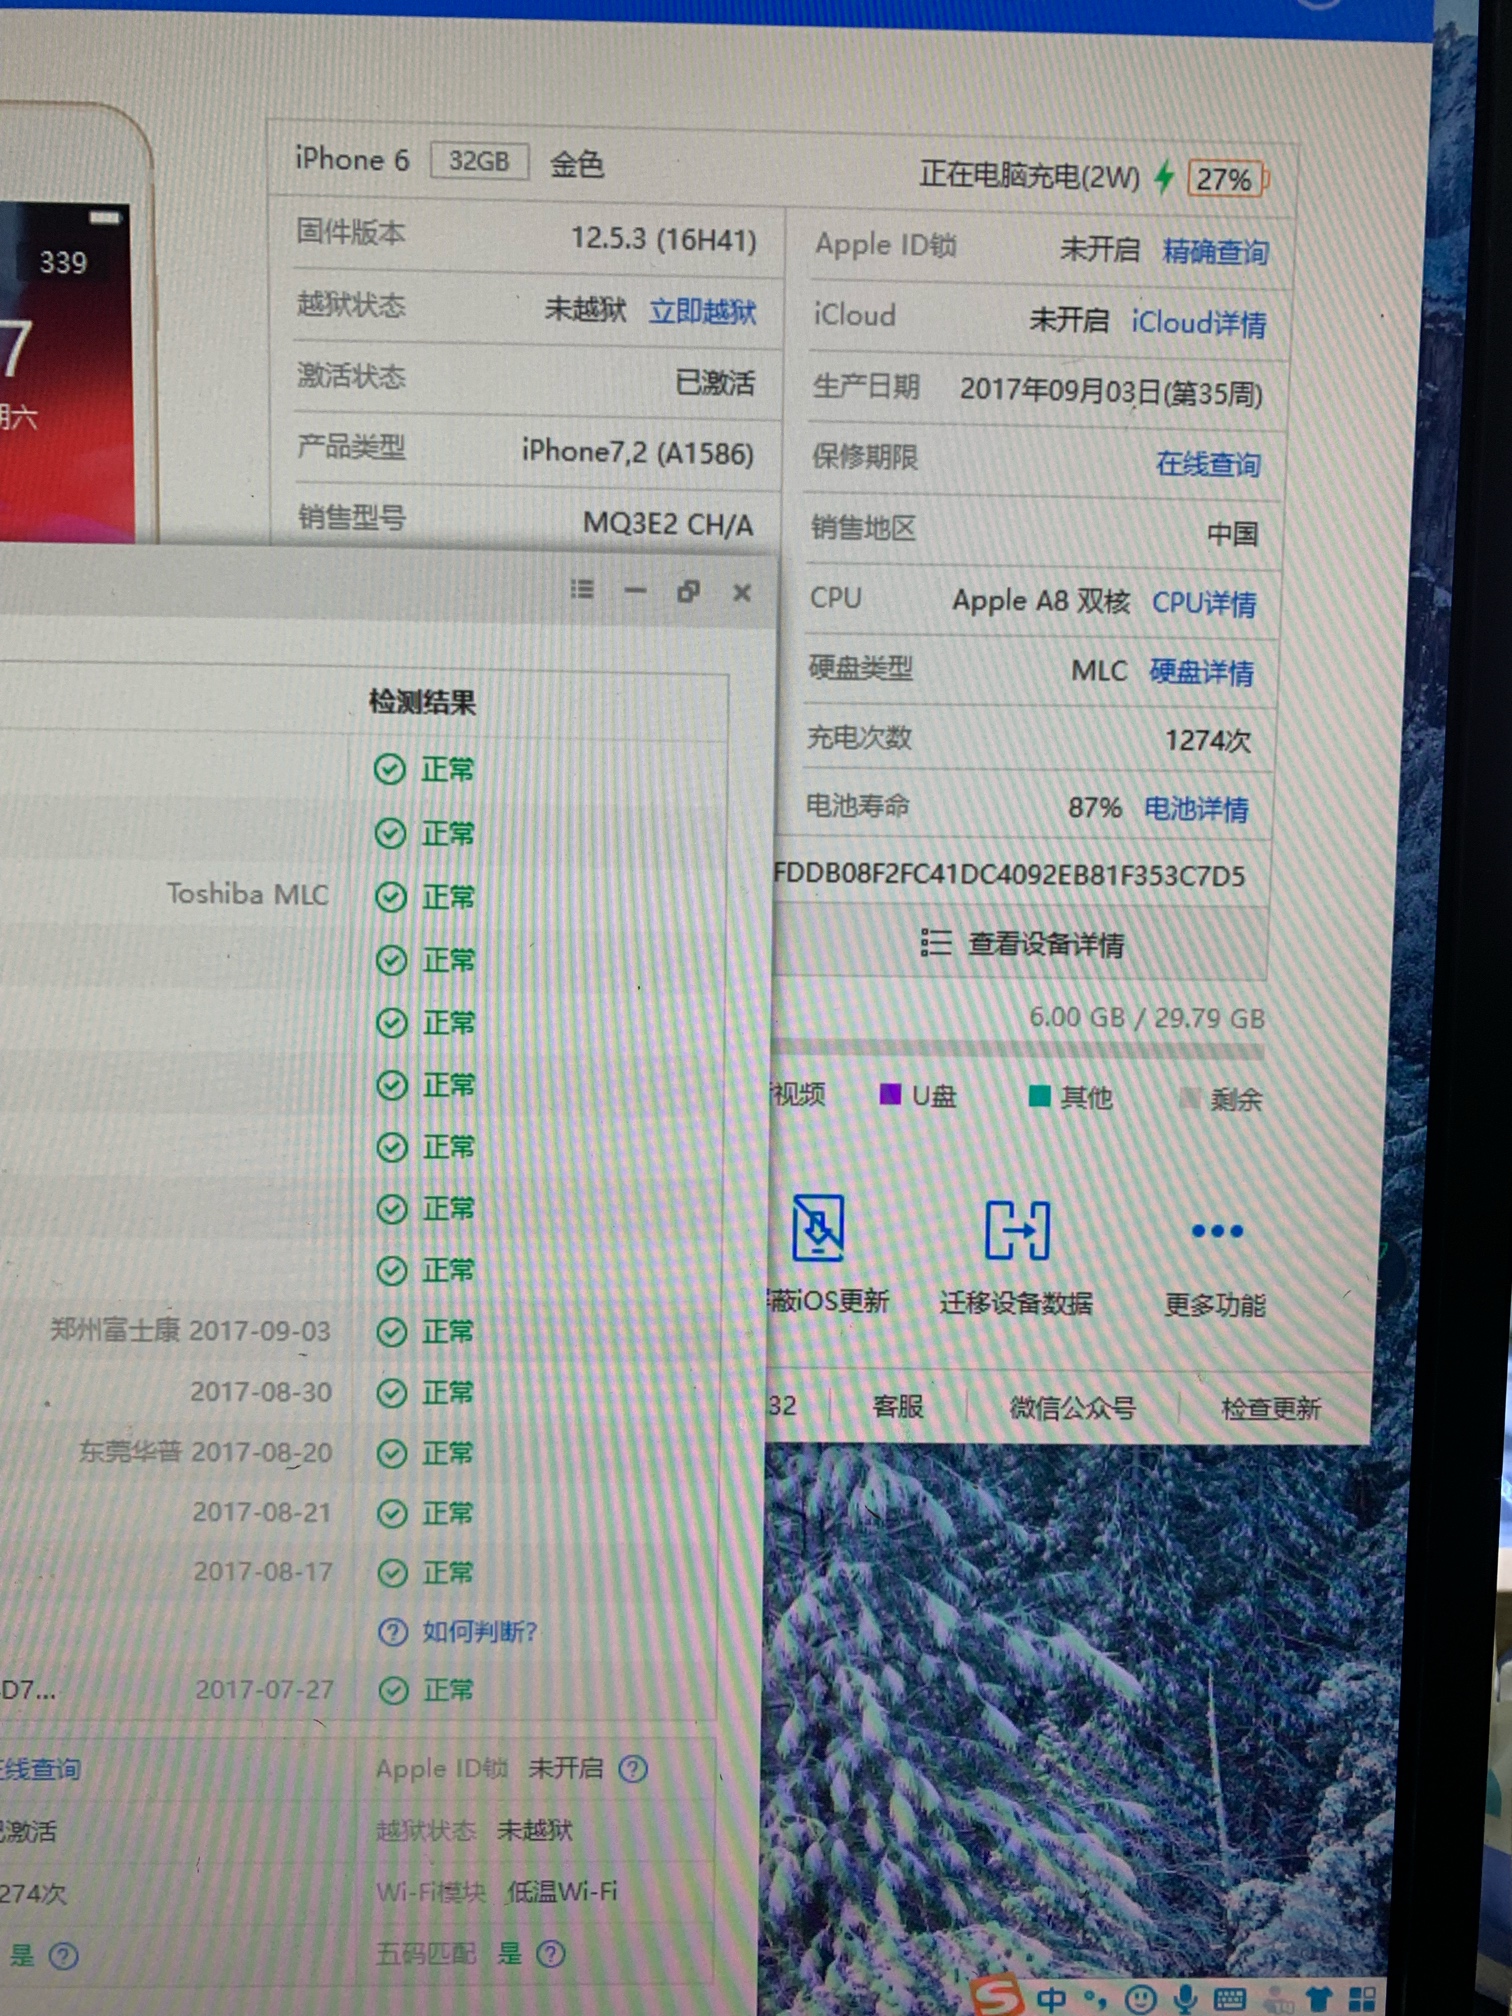1512x2016 pixels.
Task: Open Sogou toolbox grid icon
Action: [1363, 1999]
